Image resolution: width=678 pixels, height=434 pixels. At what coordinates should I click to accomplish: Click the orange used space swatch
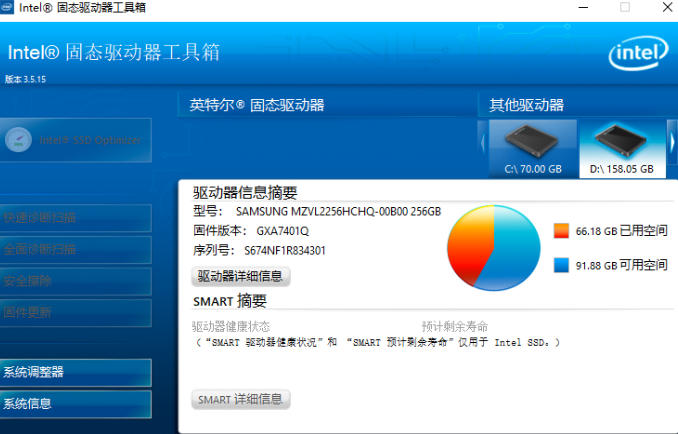click(x=561, y=230)
